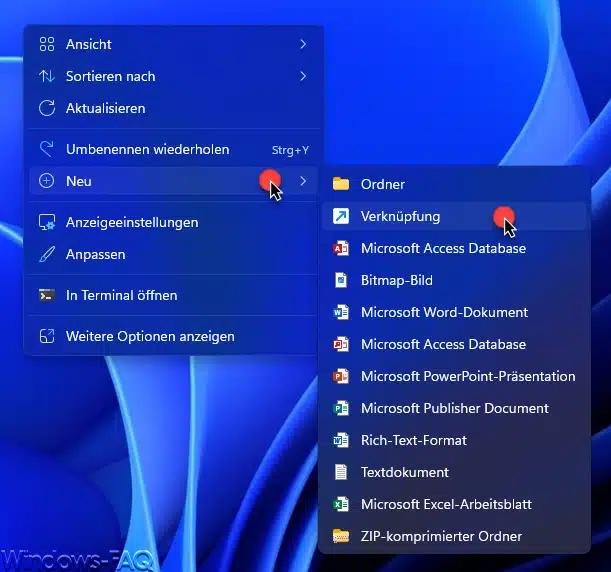611x572 pixels.
Task: Choose Anpassen from the context menu
Action: (x=173, y=254)
